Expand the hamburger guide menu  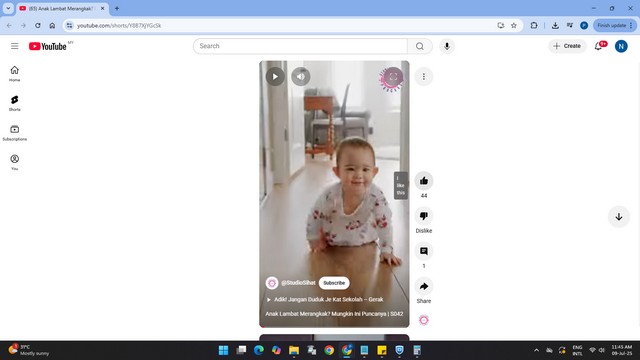click(15, 46)
